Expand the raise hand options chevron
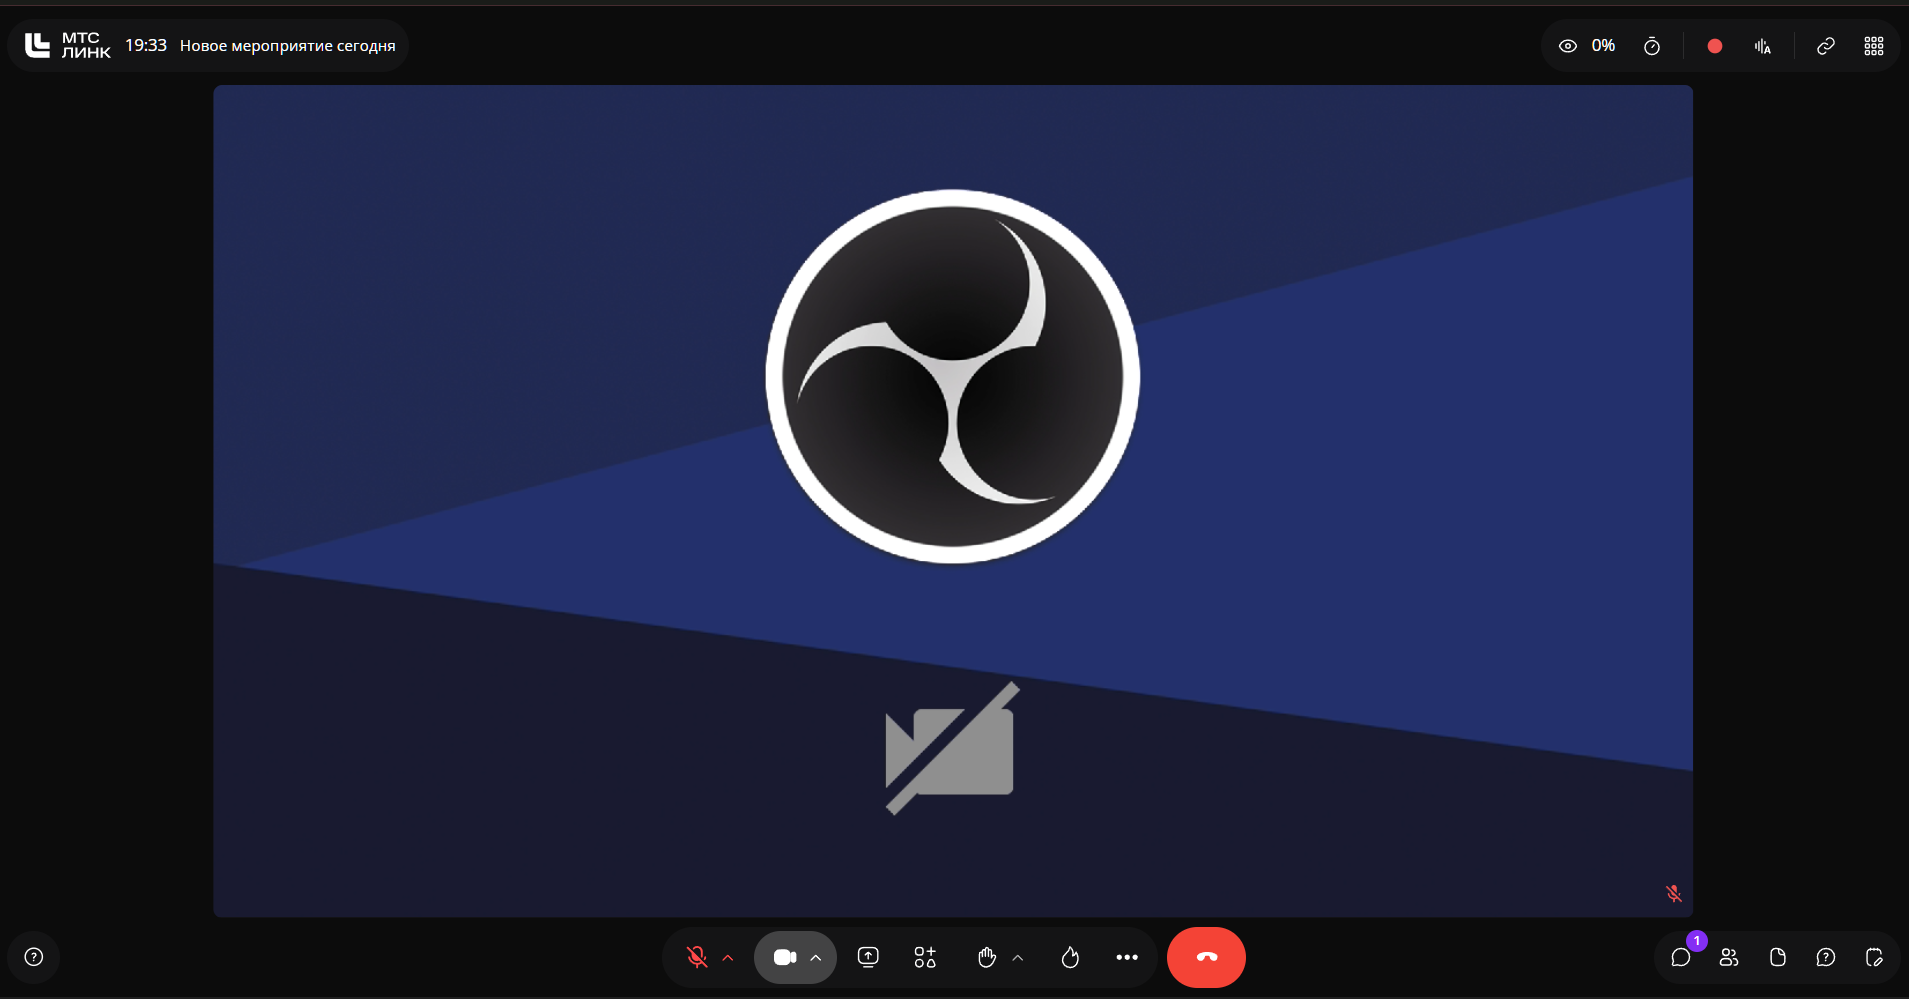1909x999 pixels. (1018, 958)
